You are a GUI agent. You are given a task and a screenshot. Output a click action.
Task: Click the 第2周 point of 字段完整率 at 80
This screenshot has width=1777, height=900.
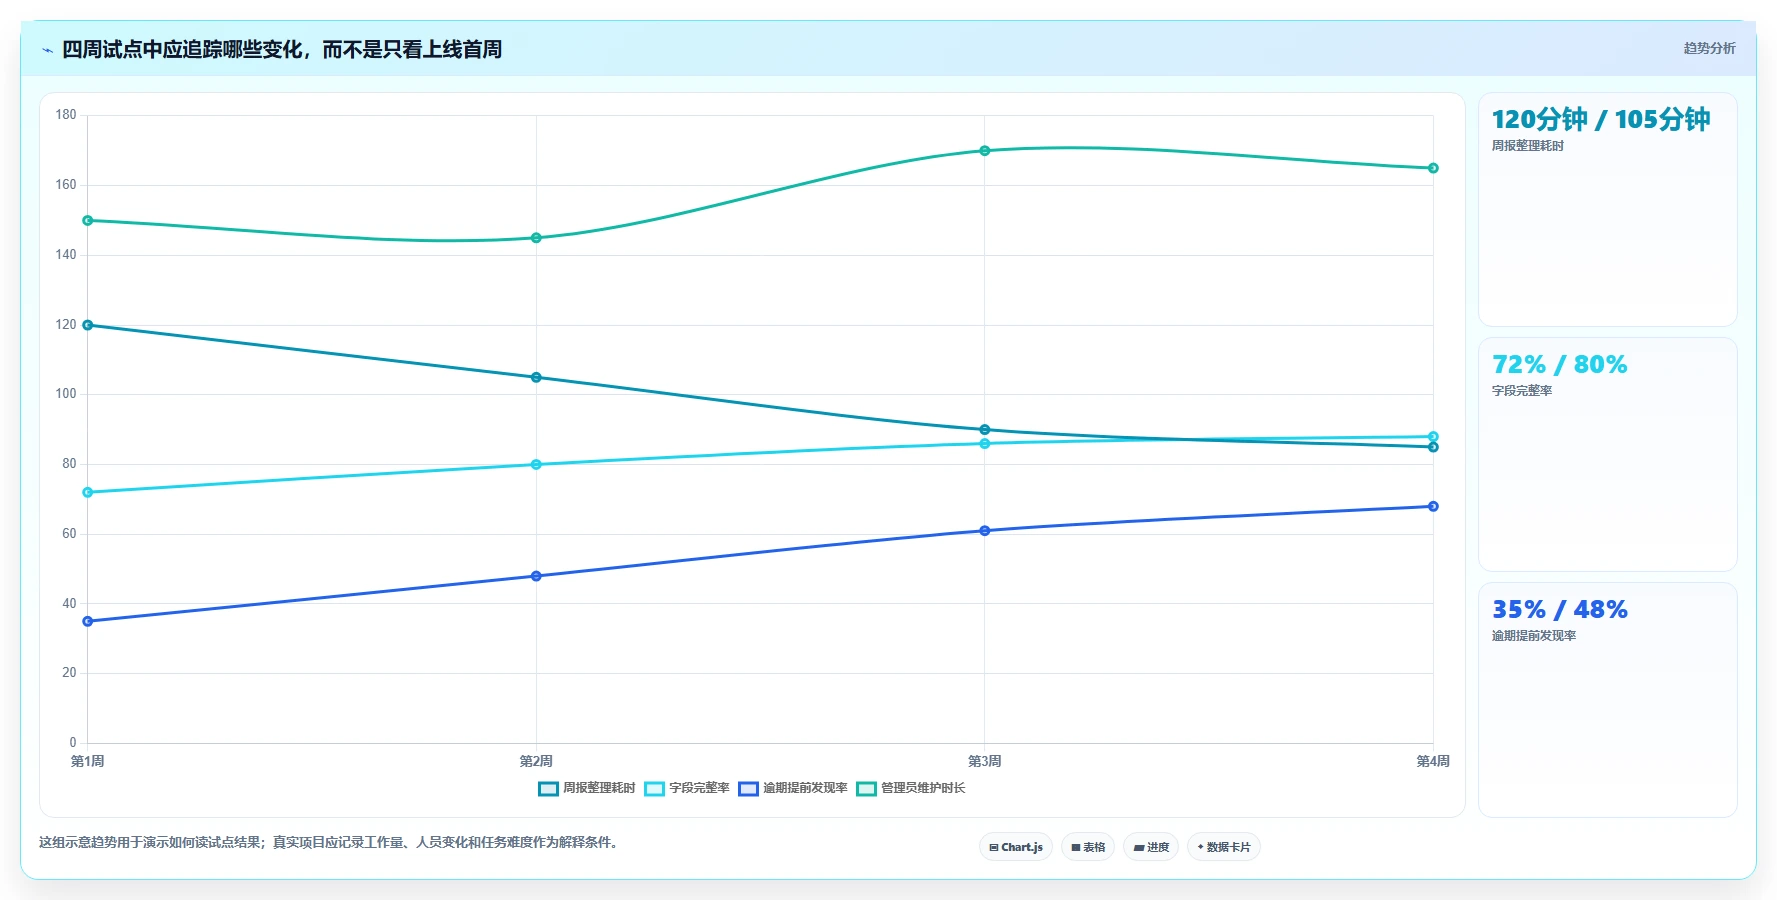point(536,464)
